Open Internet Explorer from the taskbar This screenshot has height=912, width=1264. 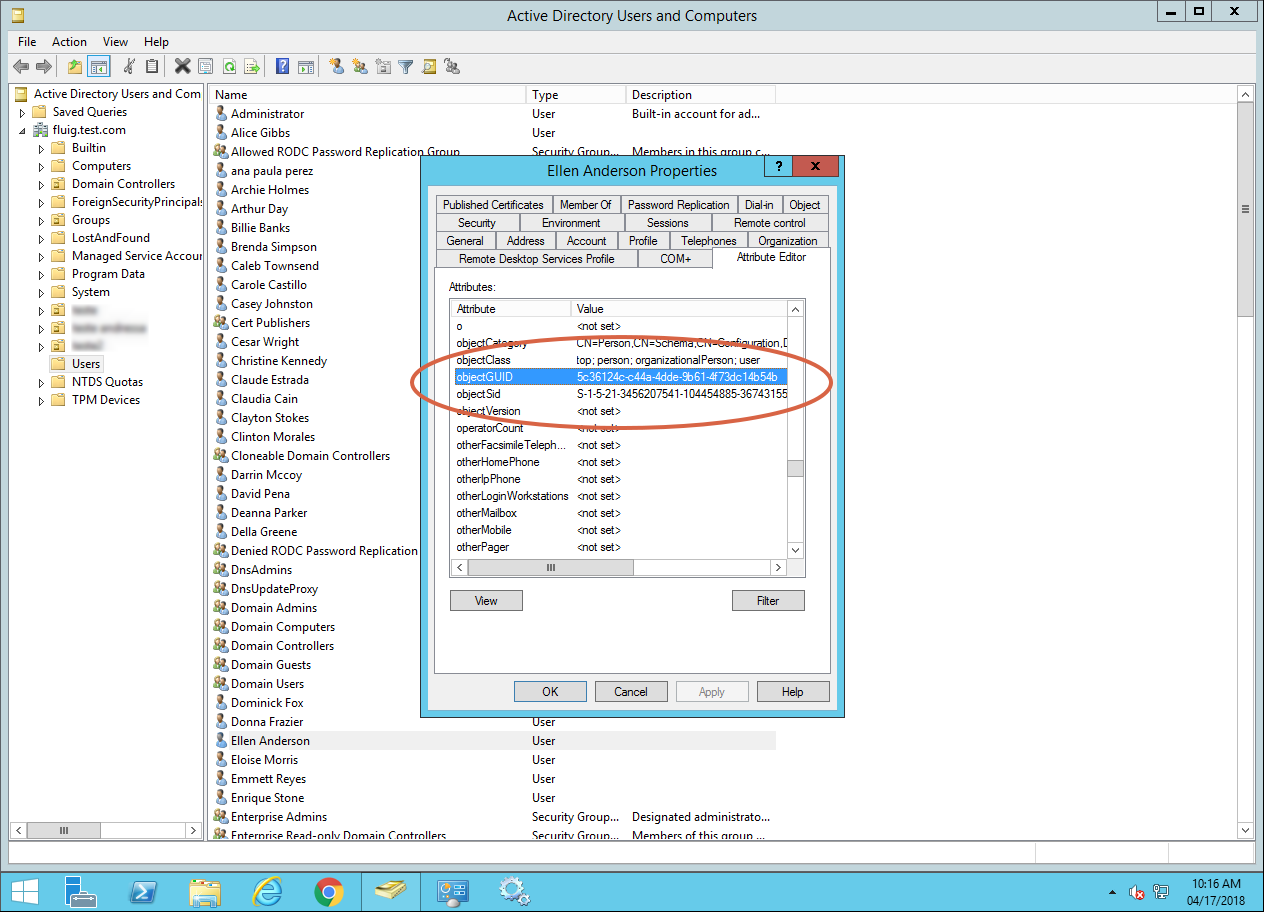pyautogui.click(x=267, y=891)
